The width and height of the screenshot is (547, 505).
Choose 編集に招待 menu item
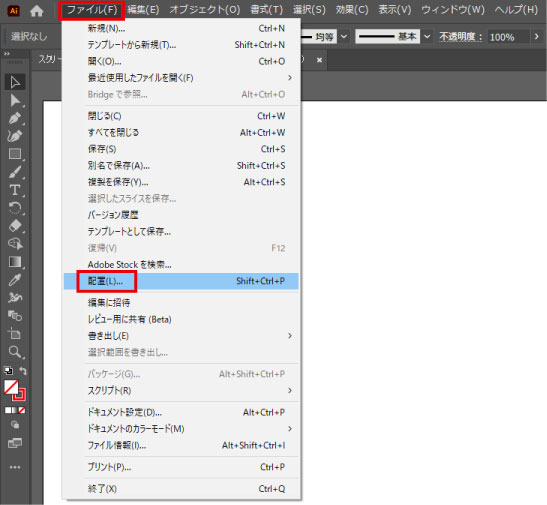[x=181, y=303]
